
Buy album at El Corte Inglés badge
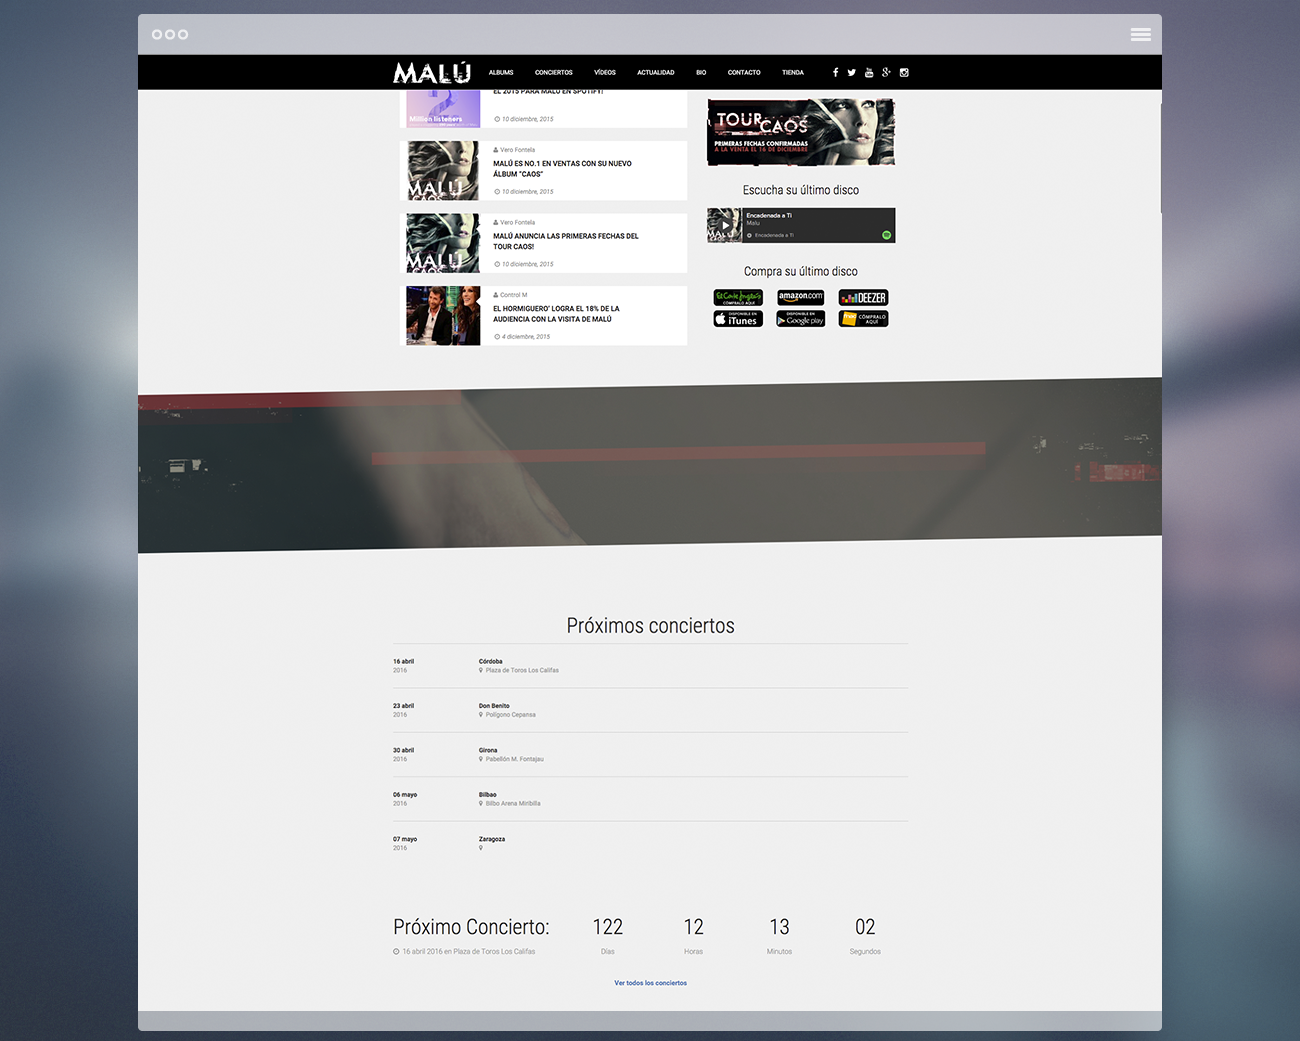point(738,297)
